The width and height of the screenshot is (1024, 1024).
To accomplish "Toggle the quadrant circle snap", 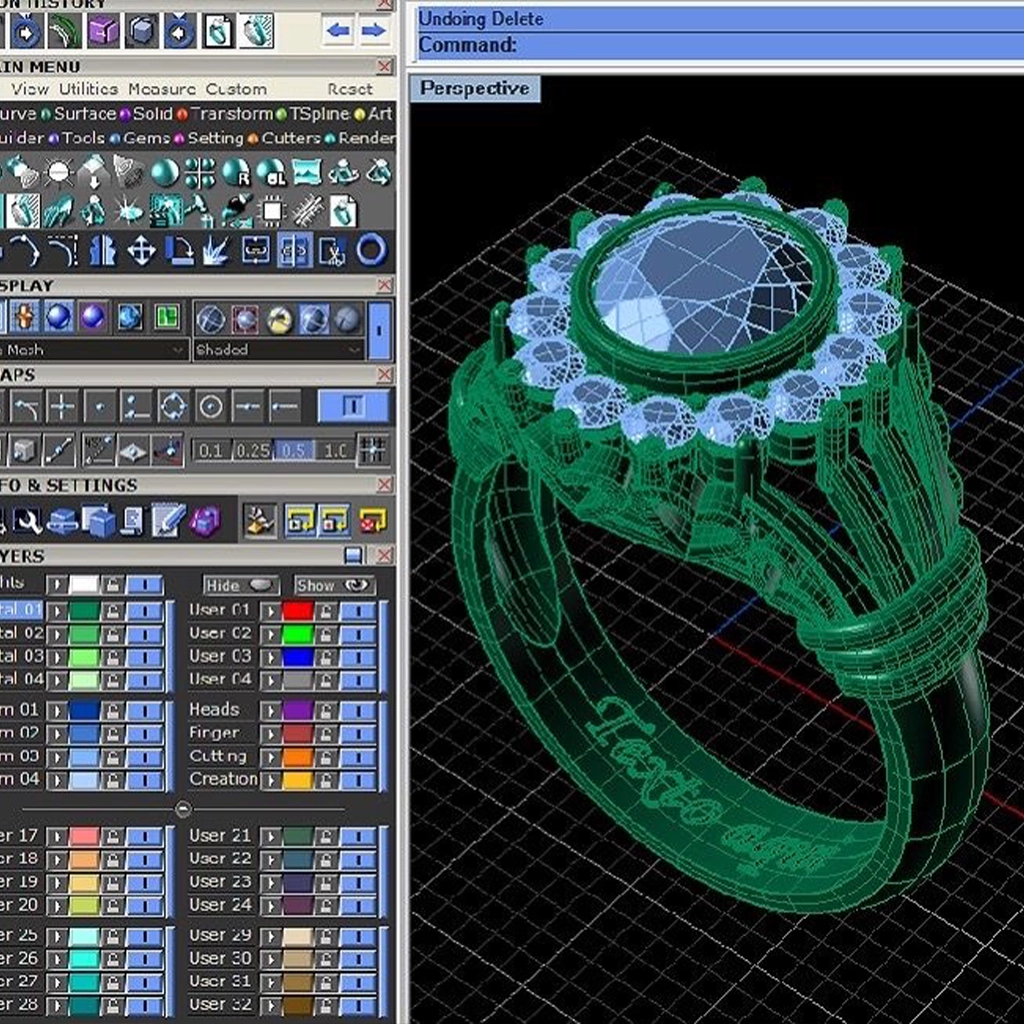I will coord(173,407).
